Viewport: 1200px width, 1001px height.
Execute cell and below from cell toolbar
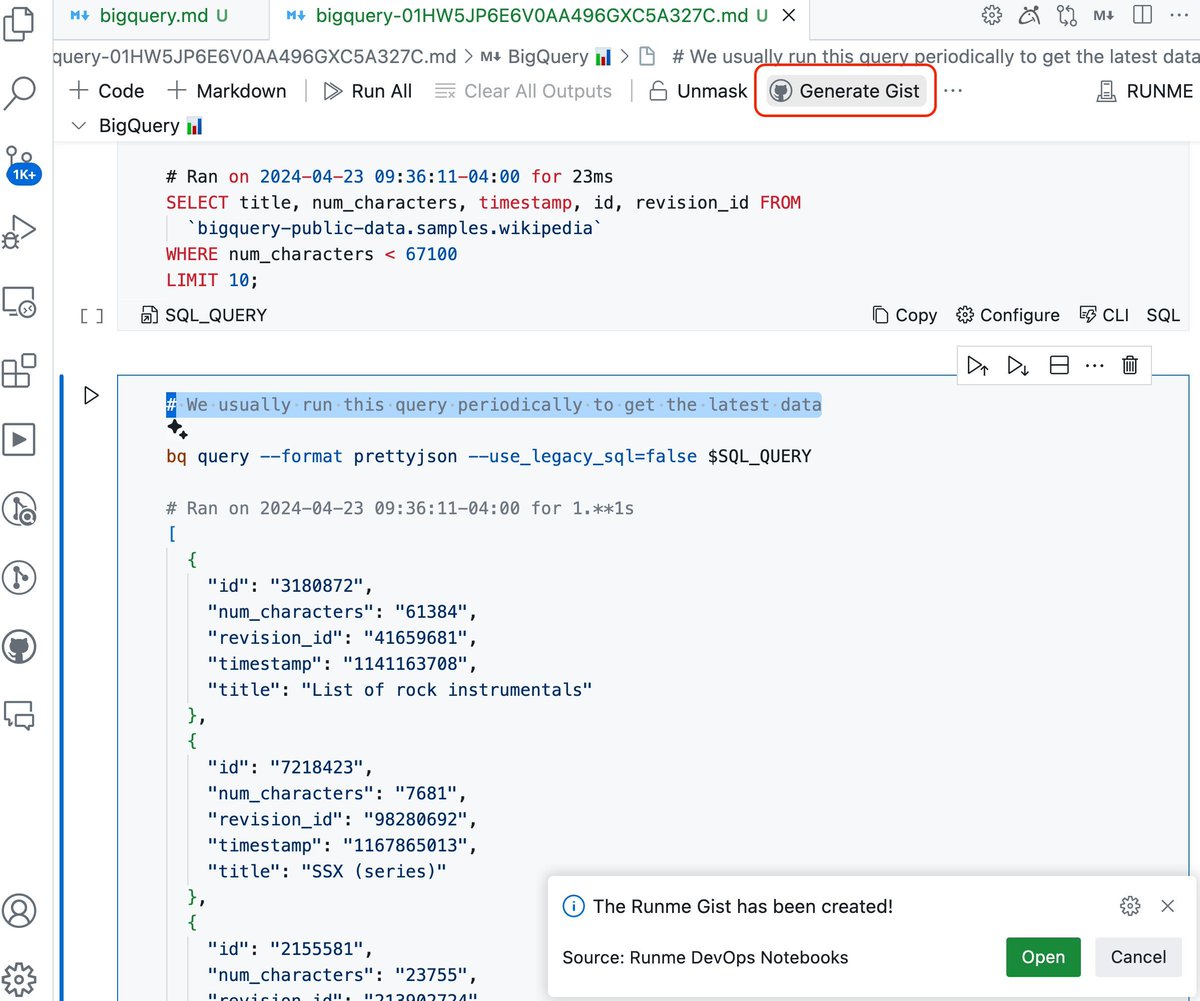[1018, 366]
